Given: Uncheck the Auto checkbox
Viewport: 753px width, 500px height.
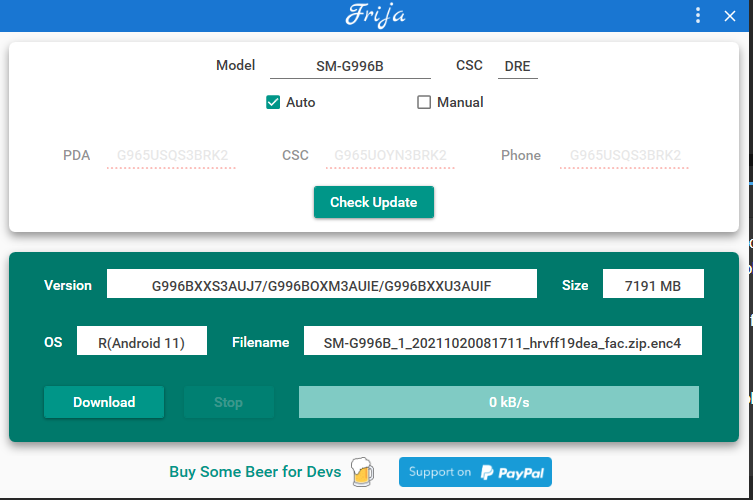Looking at the screenshot, I should pos(273,102).
